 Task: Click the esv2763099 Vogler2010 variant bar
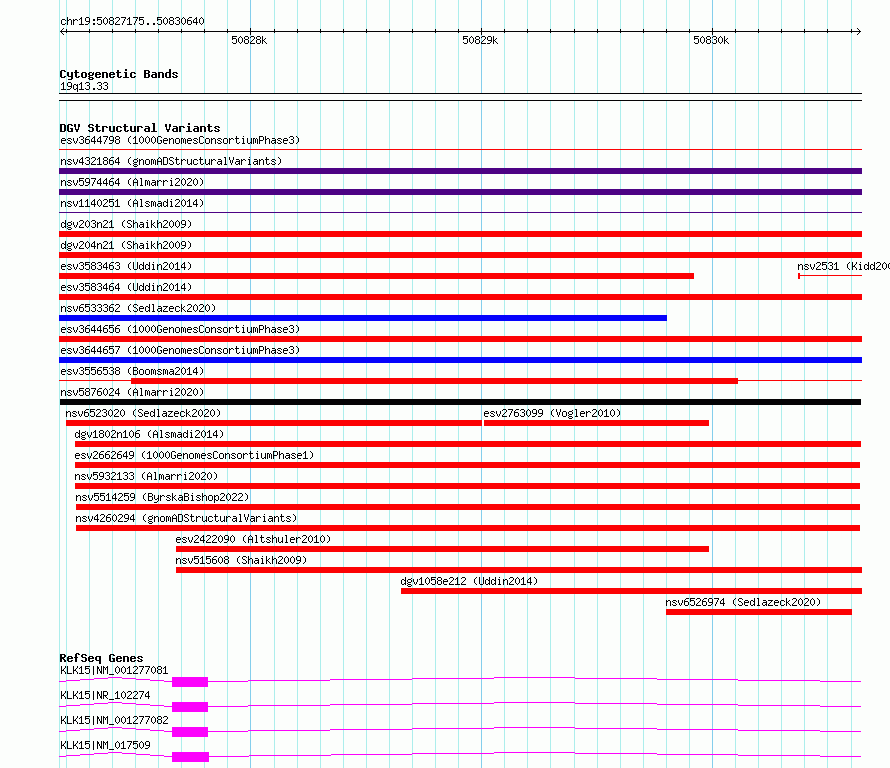596,423
